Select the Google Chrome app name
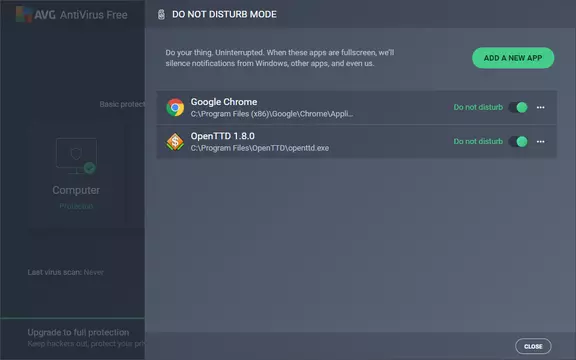Image resolution: width=576 pixels, height=360 pixels. pyautogui.click(x=224, y=102)
